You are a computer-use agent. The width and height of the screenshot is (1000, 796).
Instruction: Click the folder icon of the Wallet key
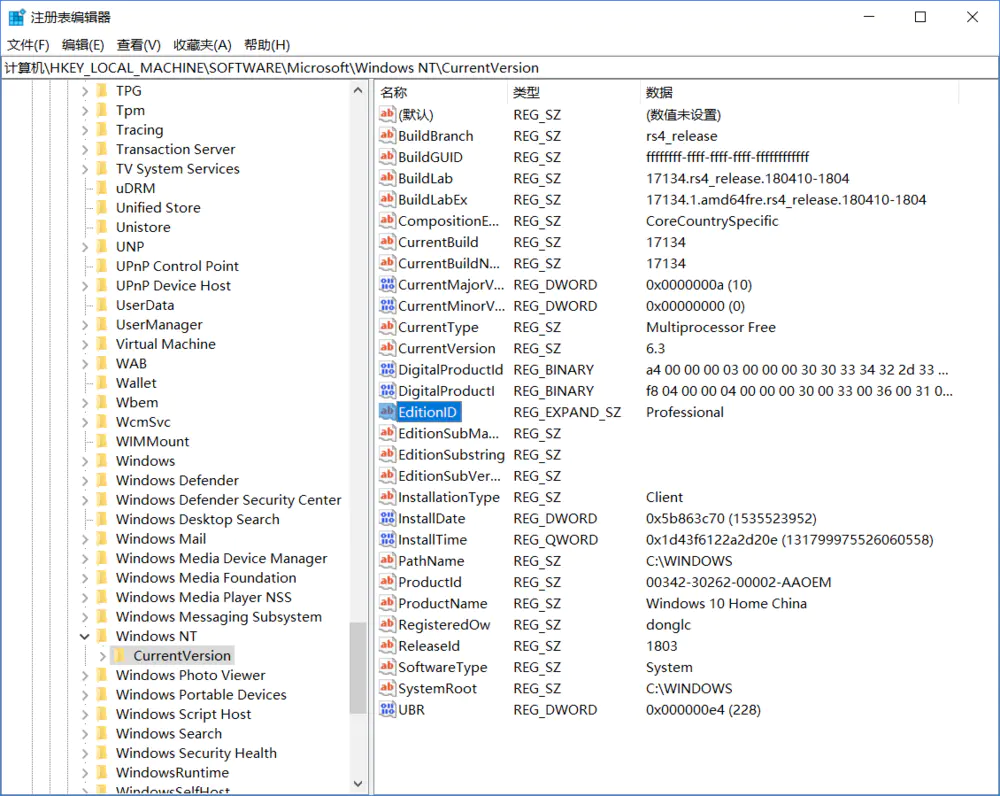click(x=102, y=383)
